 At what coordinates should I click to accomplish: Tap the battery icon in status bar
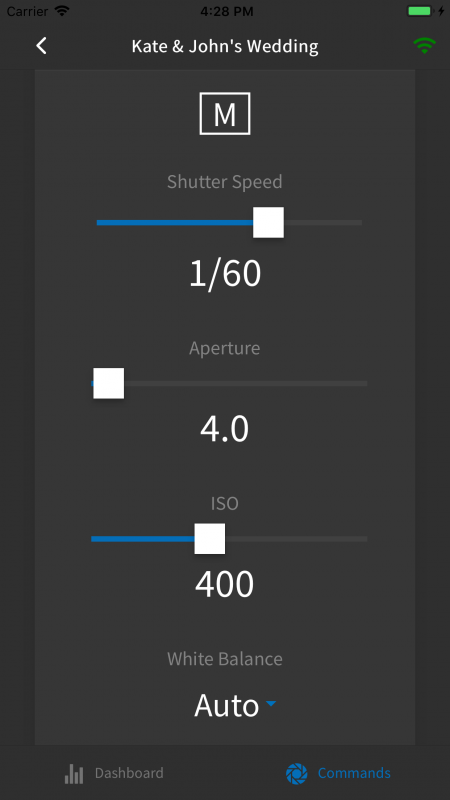point(421,11)
